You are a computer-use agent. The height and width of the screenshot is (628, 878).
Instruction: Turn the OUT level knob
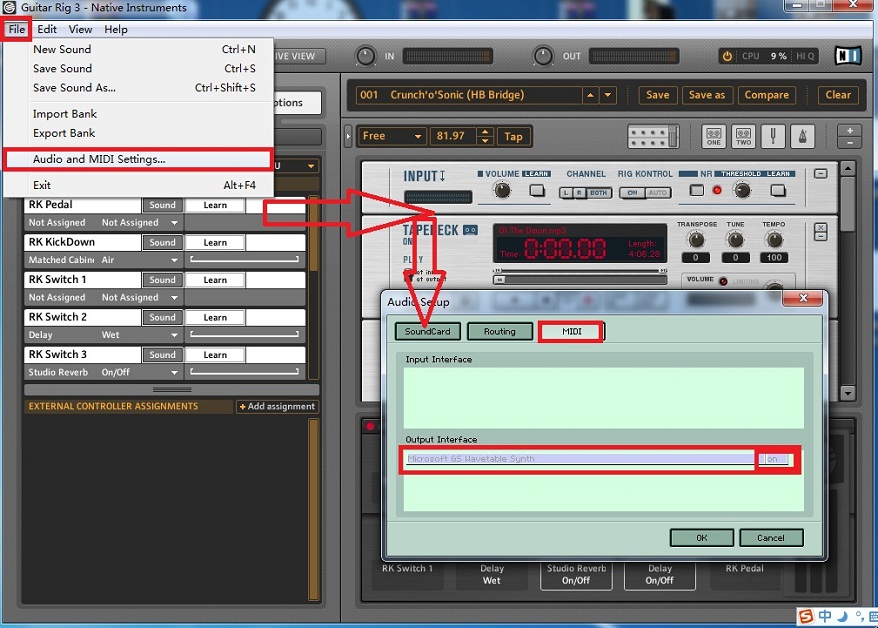pos(543,56)
